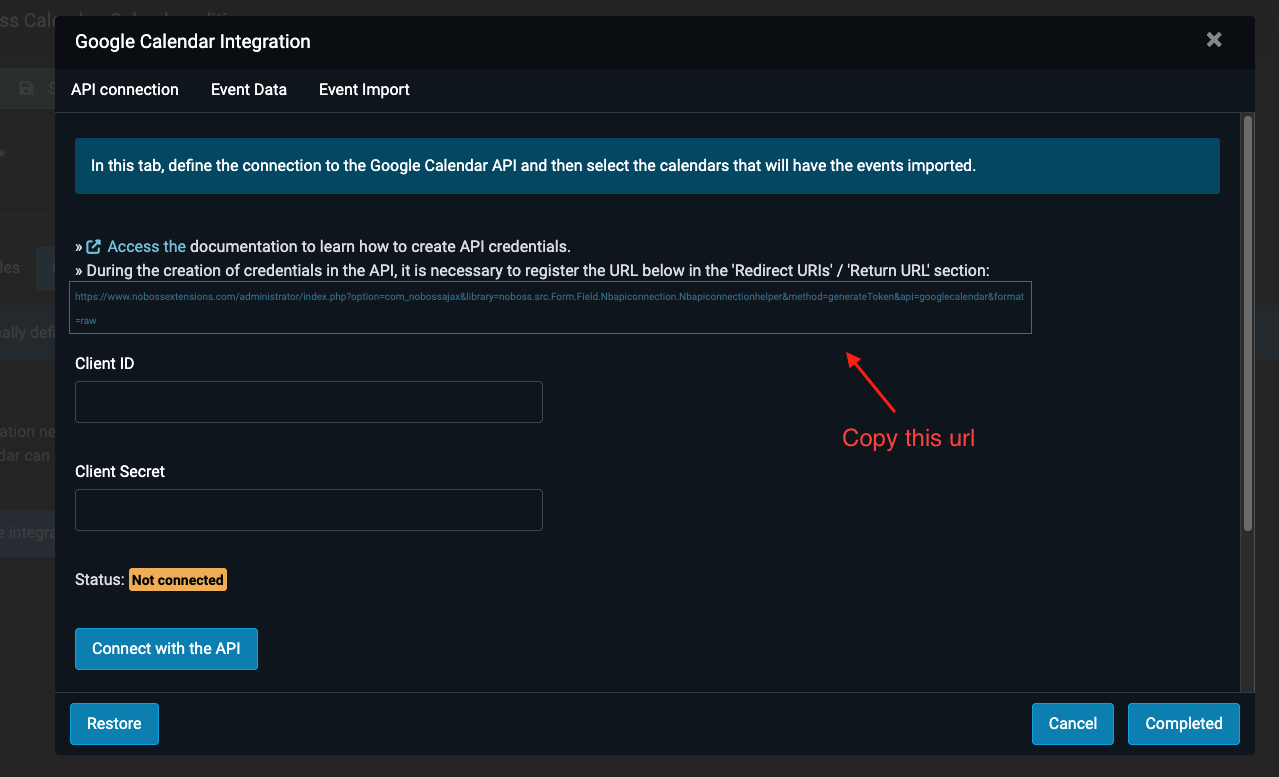
Task: Open the Event Data tab
Action: point(249,90)
